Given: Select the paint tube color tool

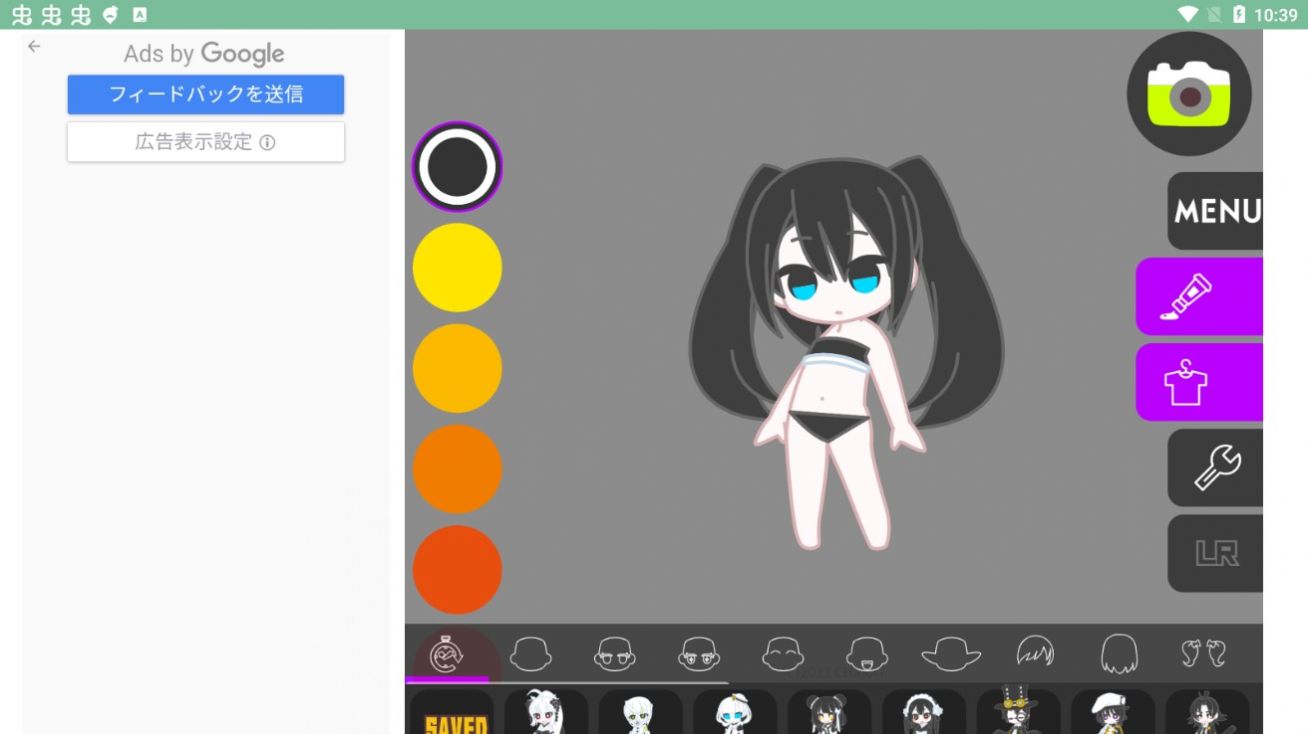Looking at the screenshot, I should tap(1198, 297).
